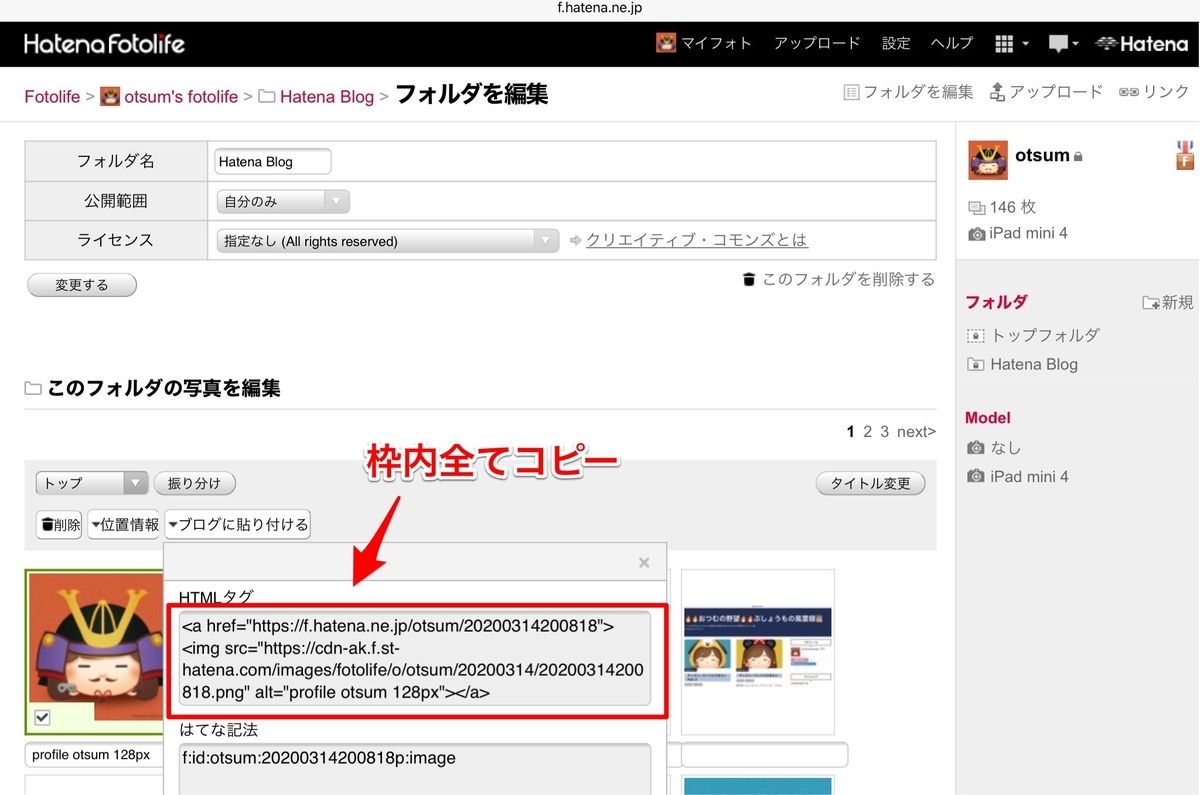
Task: Edit the フォルダ名 text field
Action: [274, 161]
